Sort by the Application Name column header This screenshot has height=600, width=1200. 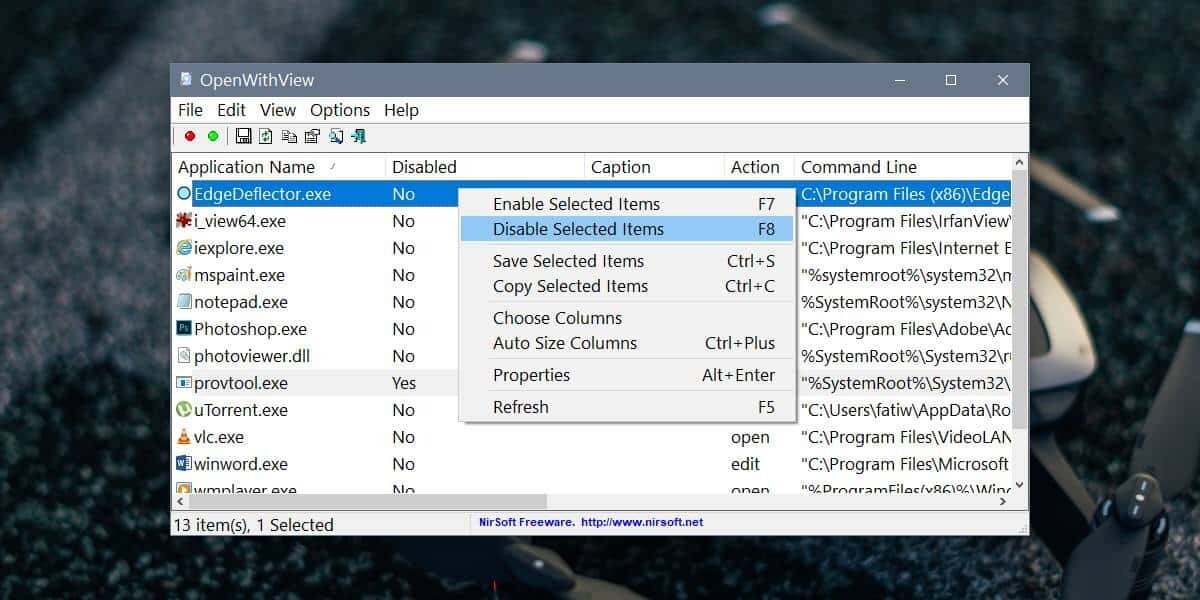(279, 167)
